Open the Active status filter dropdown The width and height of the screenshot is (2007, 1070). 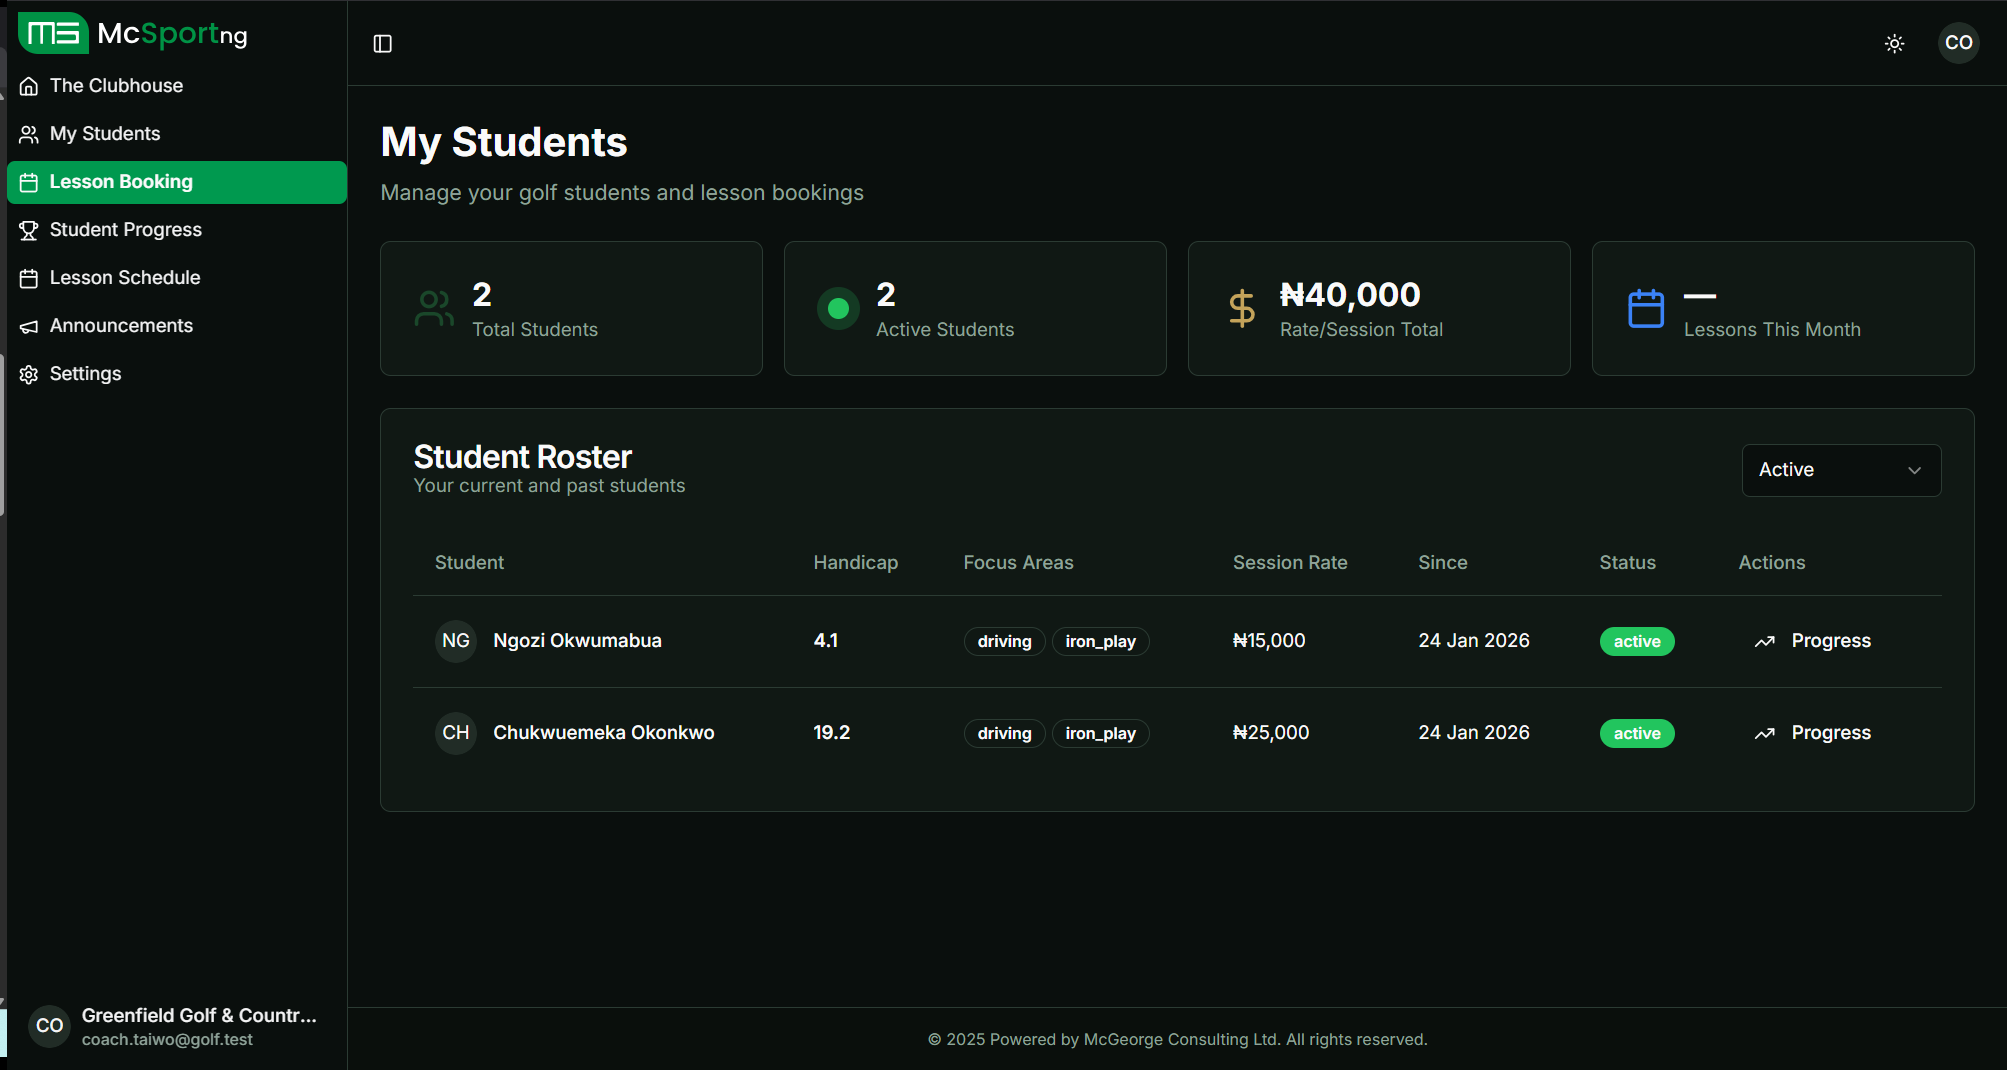[1840, 470]
